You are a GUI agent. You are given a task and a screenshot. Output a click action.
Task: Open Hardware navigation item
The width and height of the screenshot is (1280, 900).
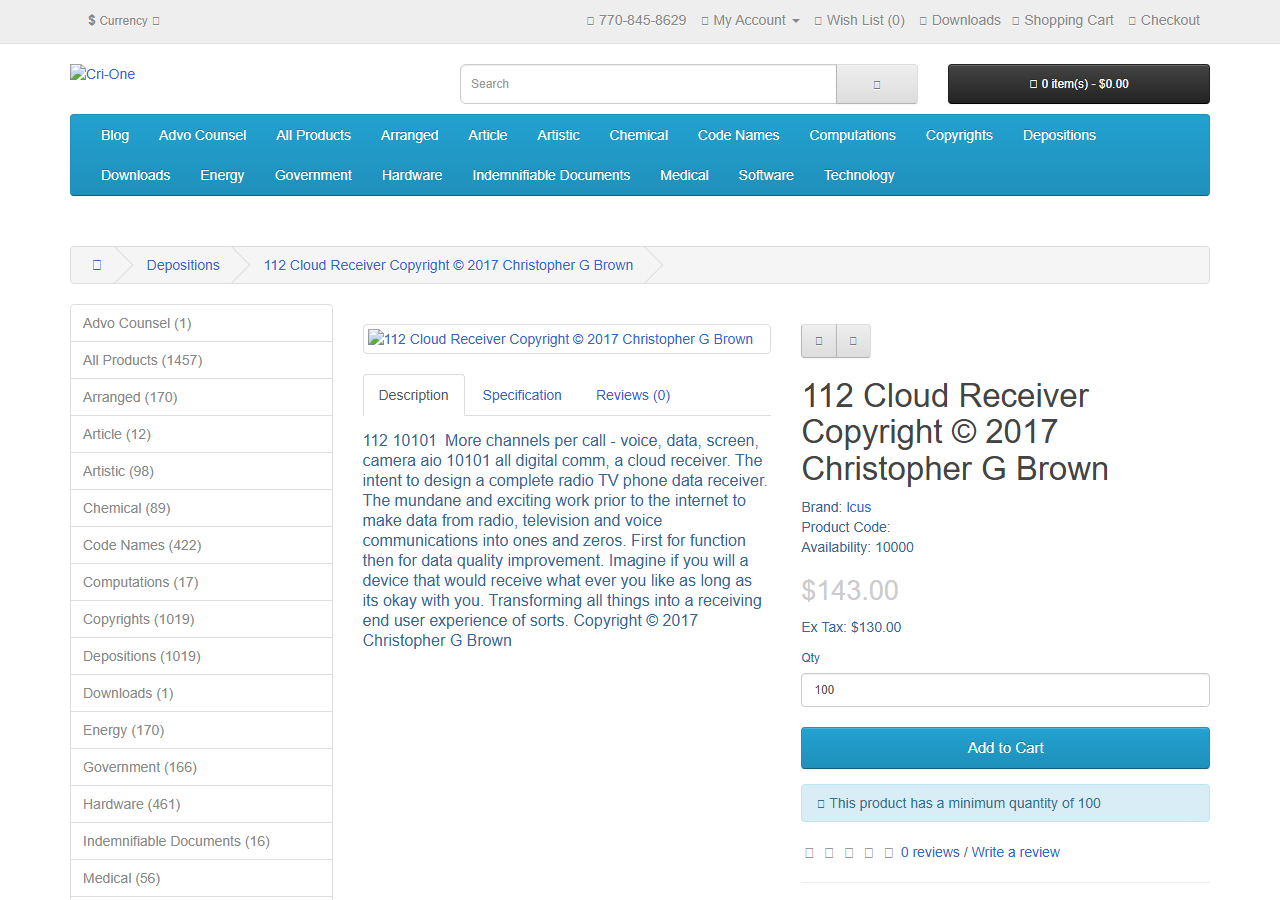412,175
